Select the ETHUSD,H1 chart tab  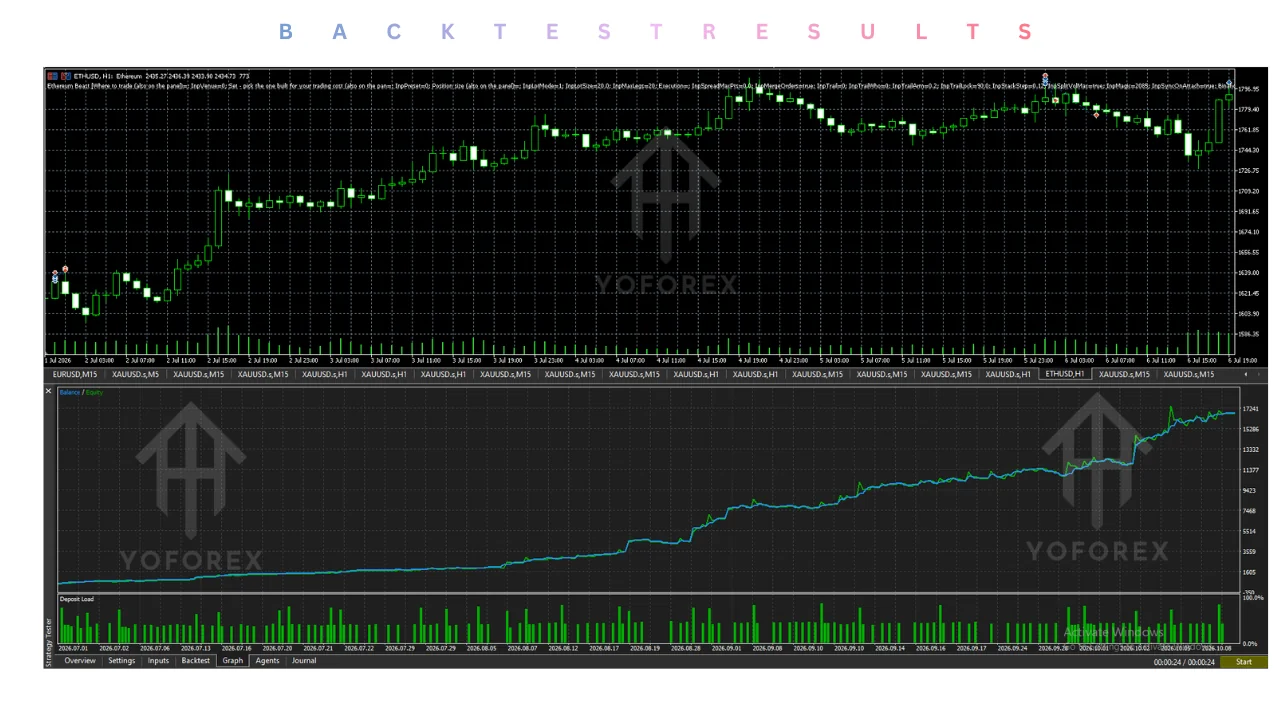click(1064, 374)
